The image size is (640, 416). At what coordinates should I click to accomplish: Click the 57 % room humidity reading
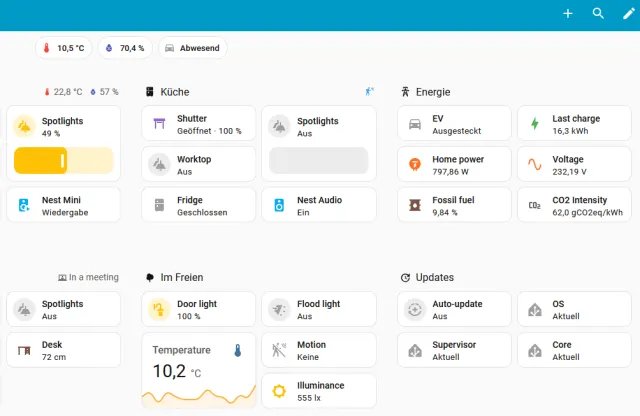click(x=104, y=92)
